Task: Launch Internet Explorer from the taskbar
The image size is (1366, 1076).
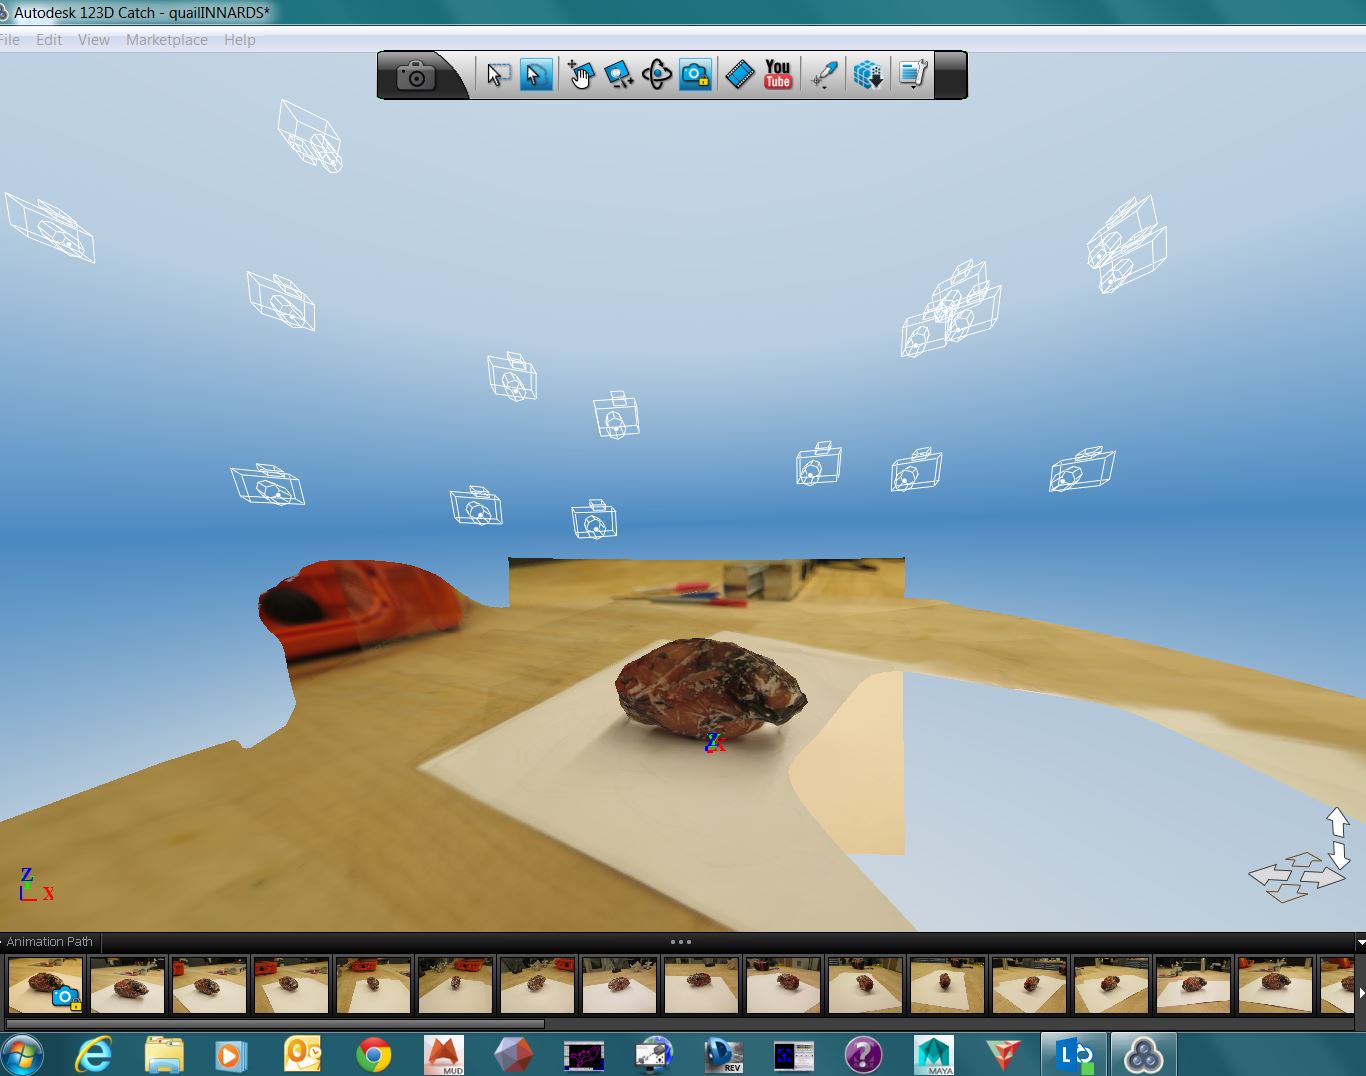Action: 95,1055
